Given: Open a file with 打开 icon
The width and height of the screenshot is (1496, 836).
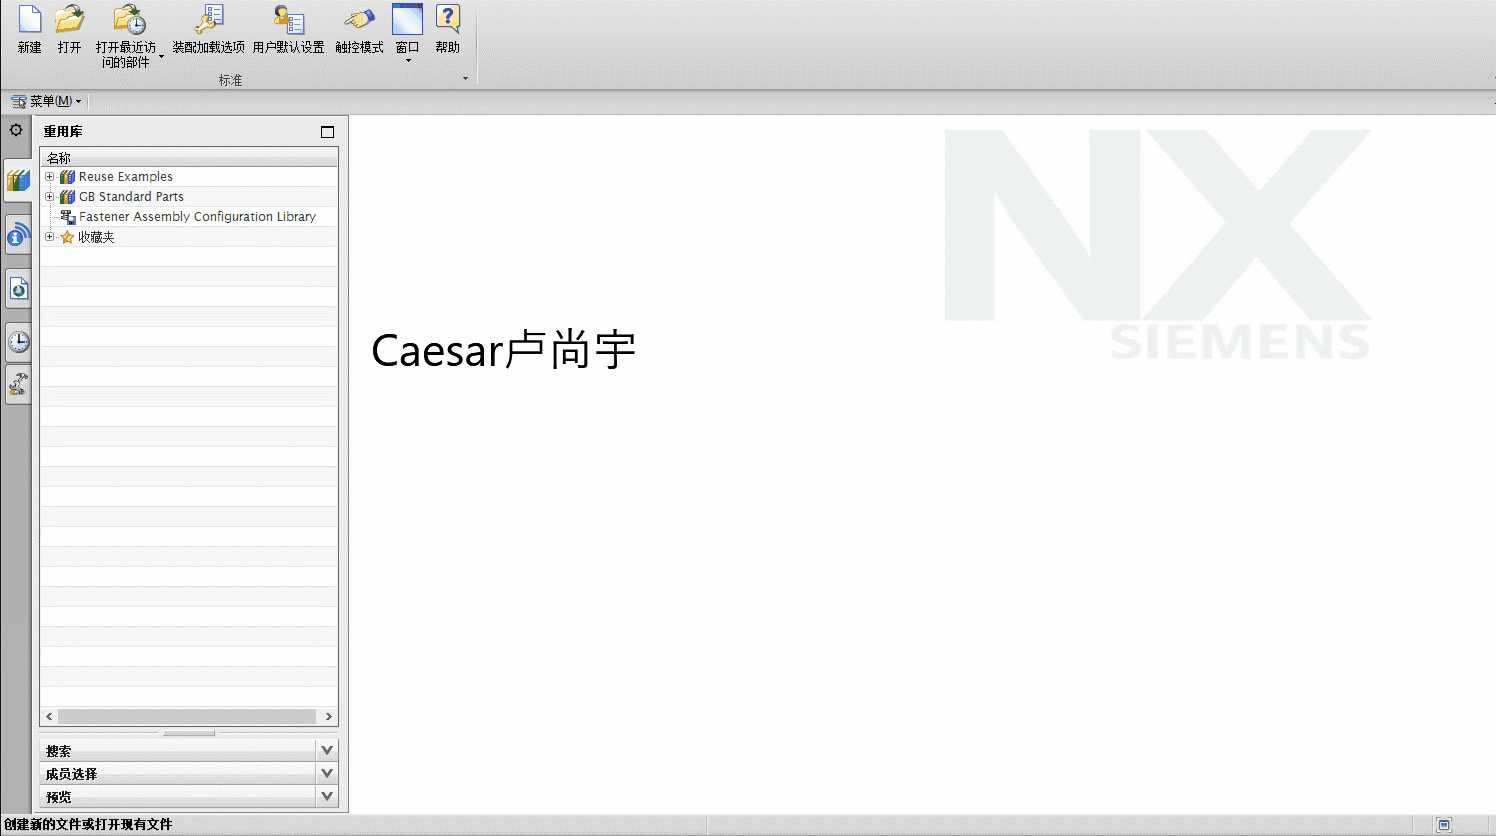Looking at the screenshot, I should coord(69,20).
